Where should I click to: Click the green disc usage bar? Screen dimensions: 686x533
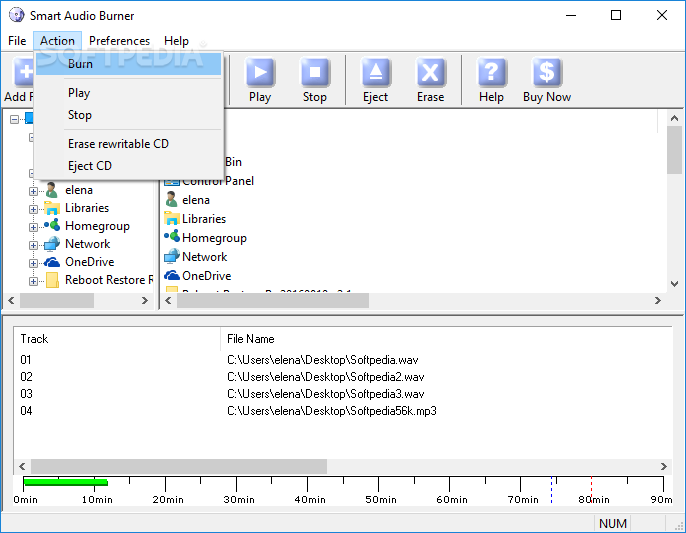66,482
